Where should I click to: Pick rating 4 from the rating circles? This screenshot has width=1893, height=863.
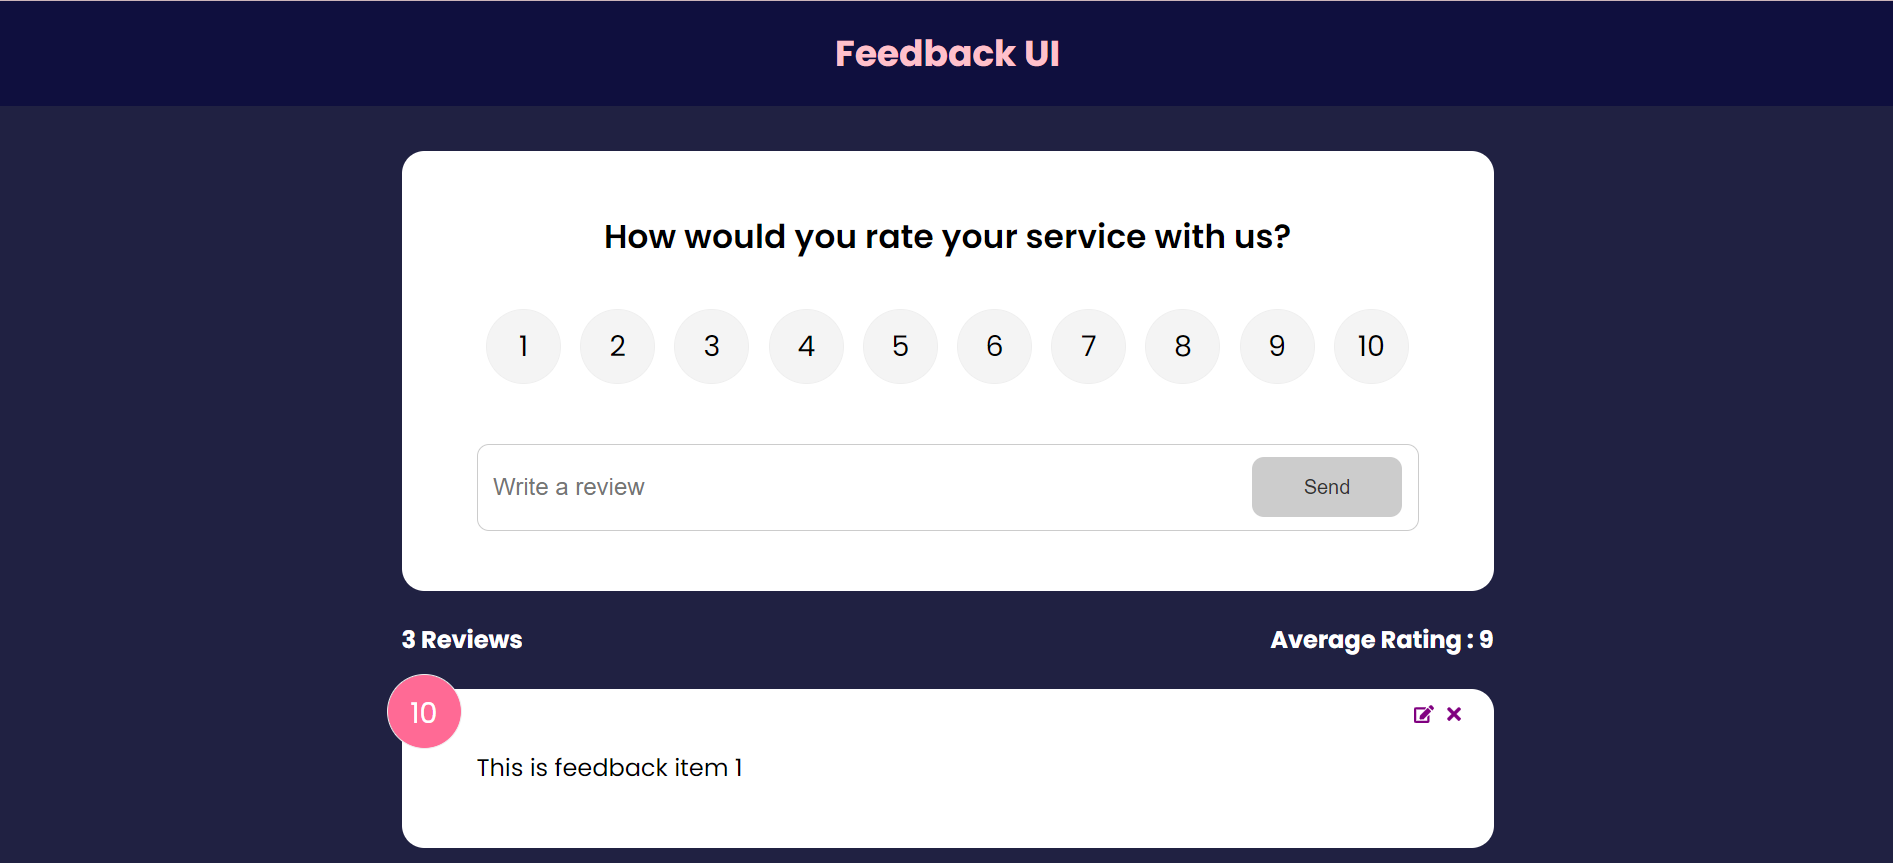(806, 346)
